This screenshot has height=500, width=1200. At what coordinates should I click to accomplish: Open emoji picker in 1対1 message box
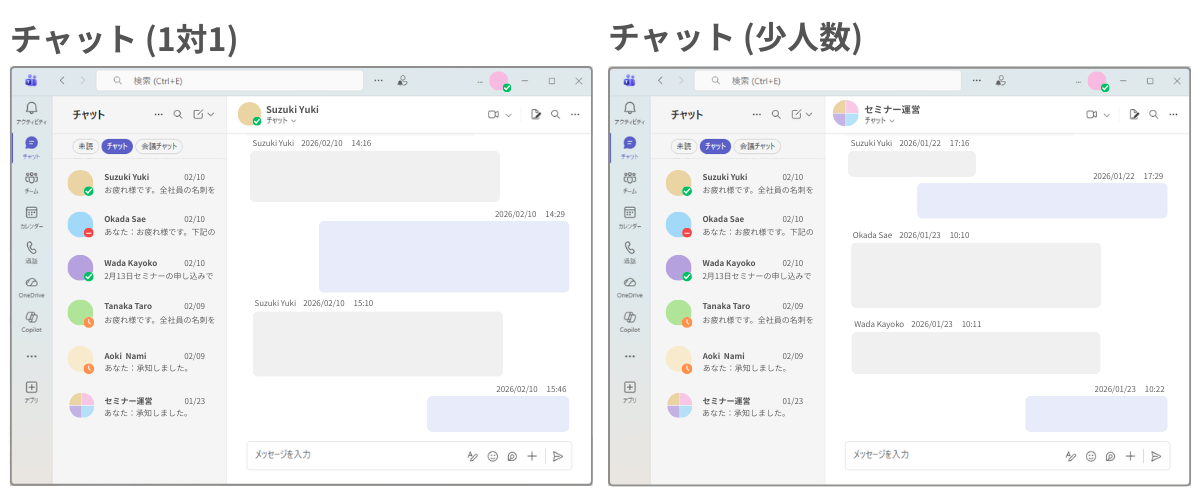tap(493, 456)
